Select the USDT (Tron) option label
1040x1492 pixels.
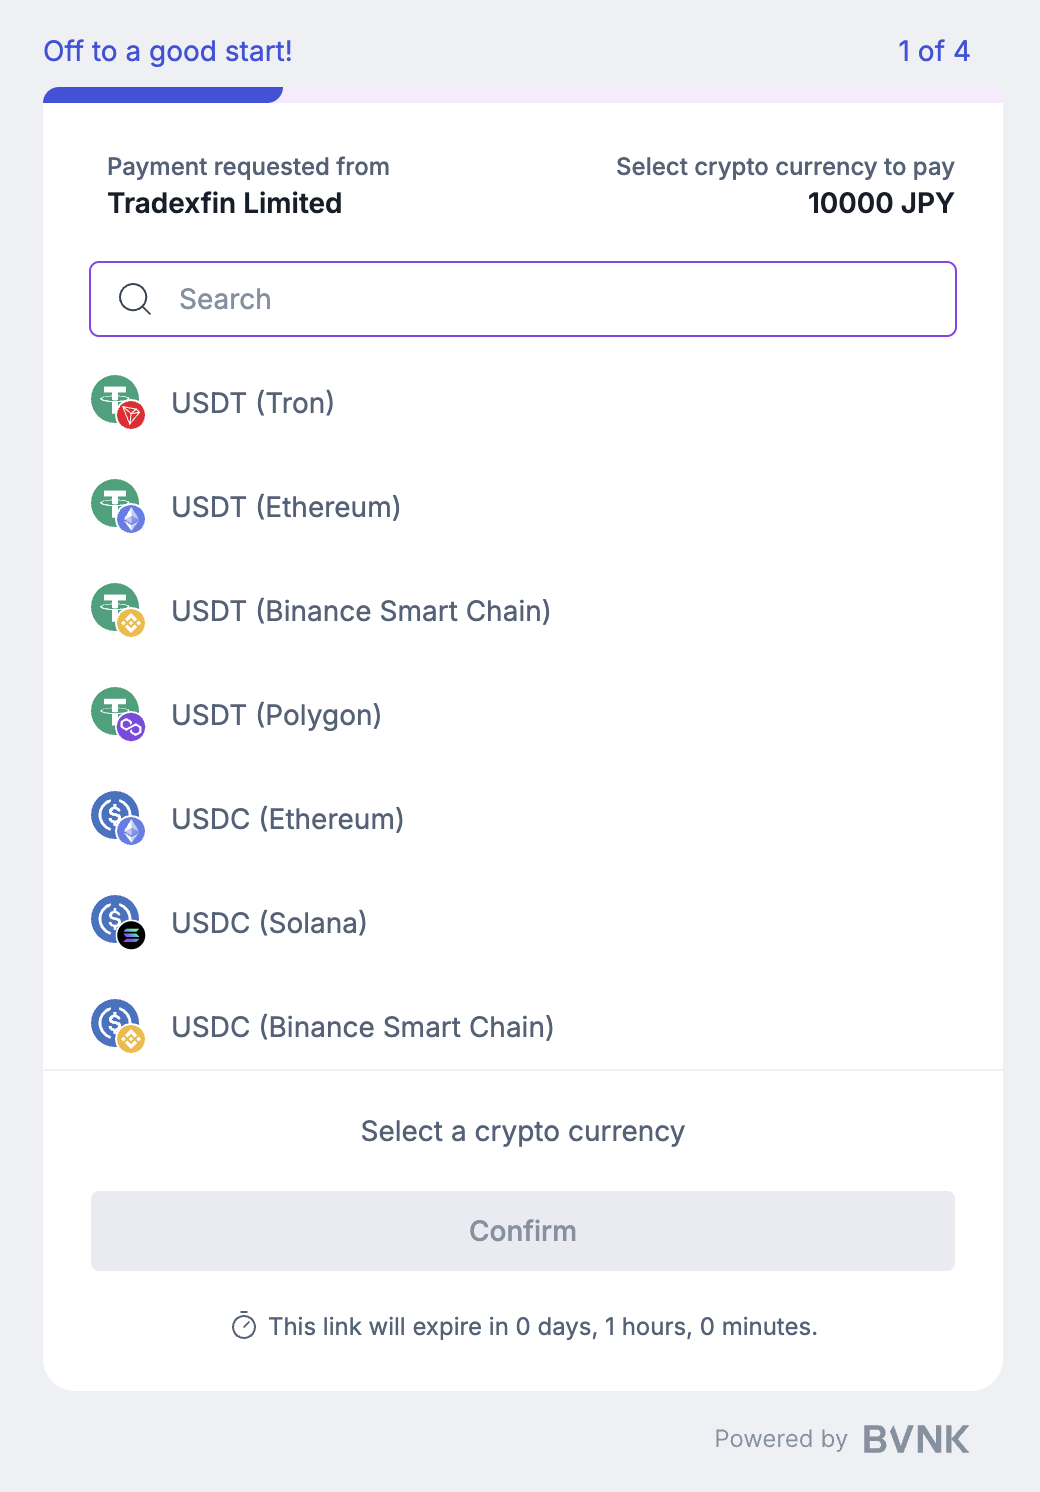(x=253, y=403)
